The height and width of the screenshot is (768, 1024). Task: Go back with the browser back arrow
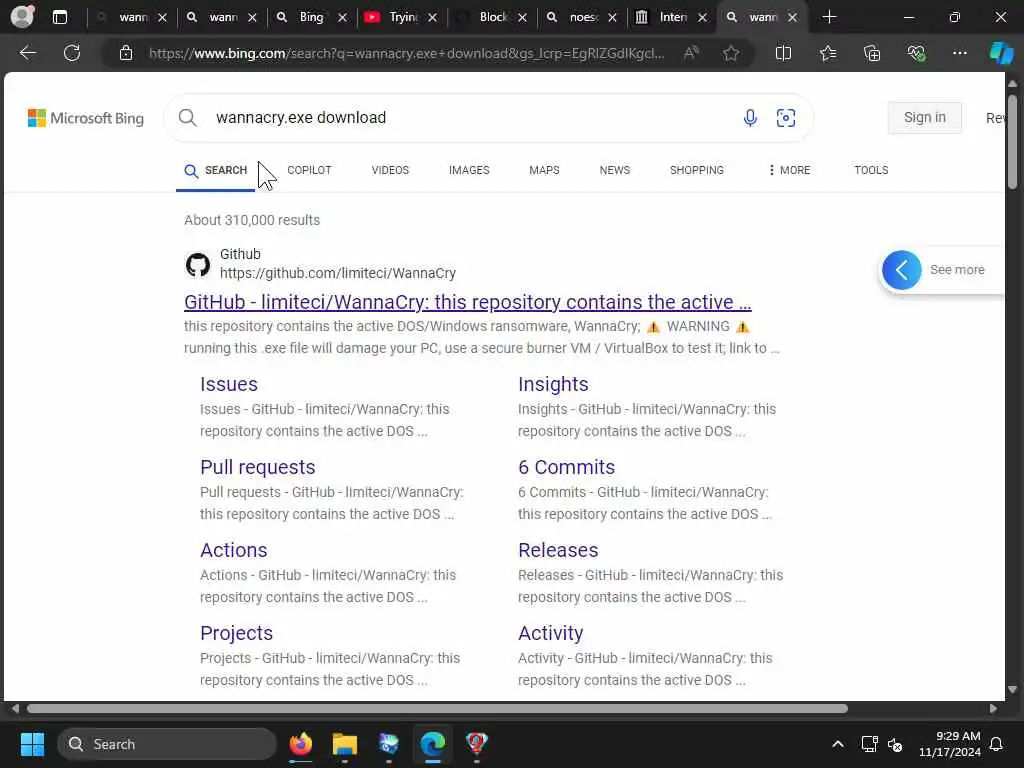[27, 53]
